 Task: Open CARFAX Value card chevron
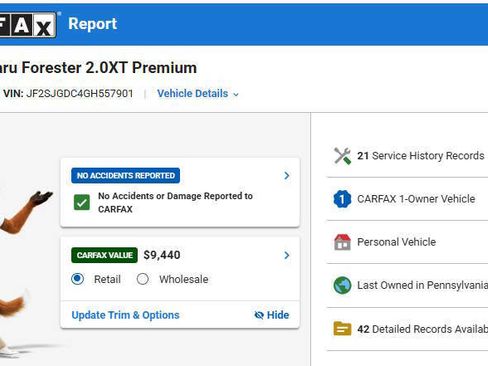(x=287, y=255)
